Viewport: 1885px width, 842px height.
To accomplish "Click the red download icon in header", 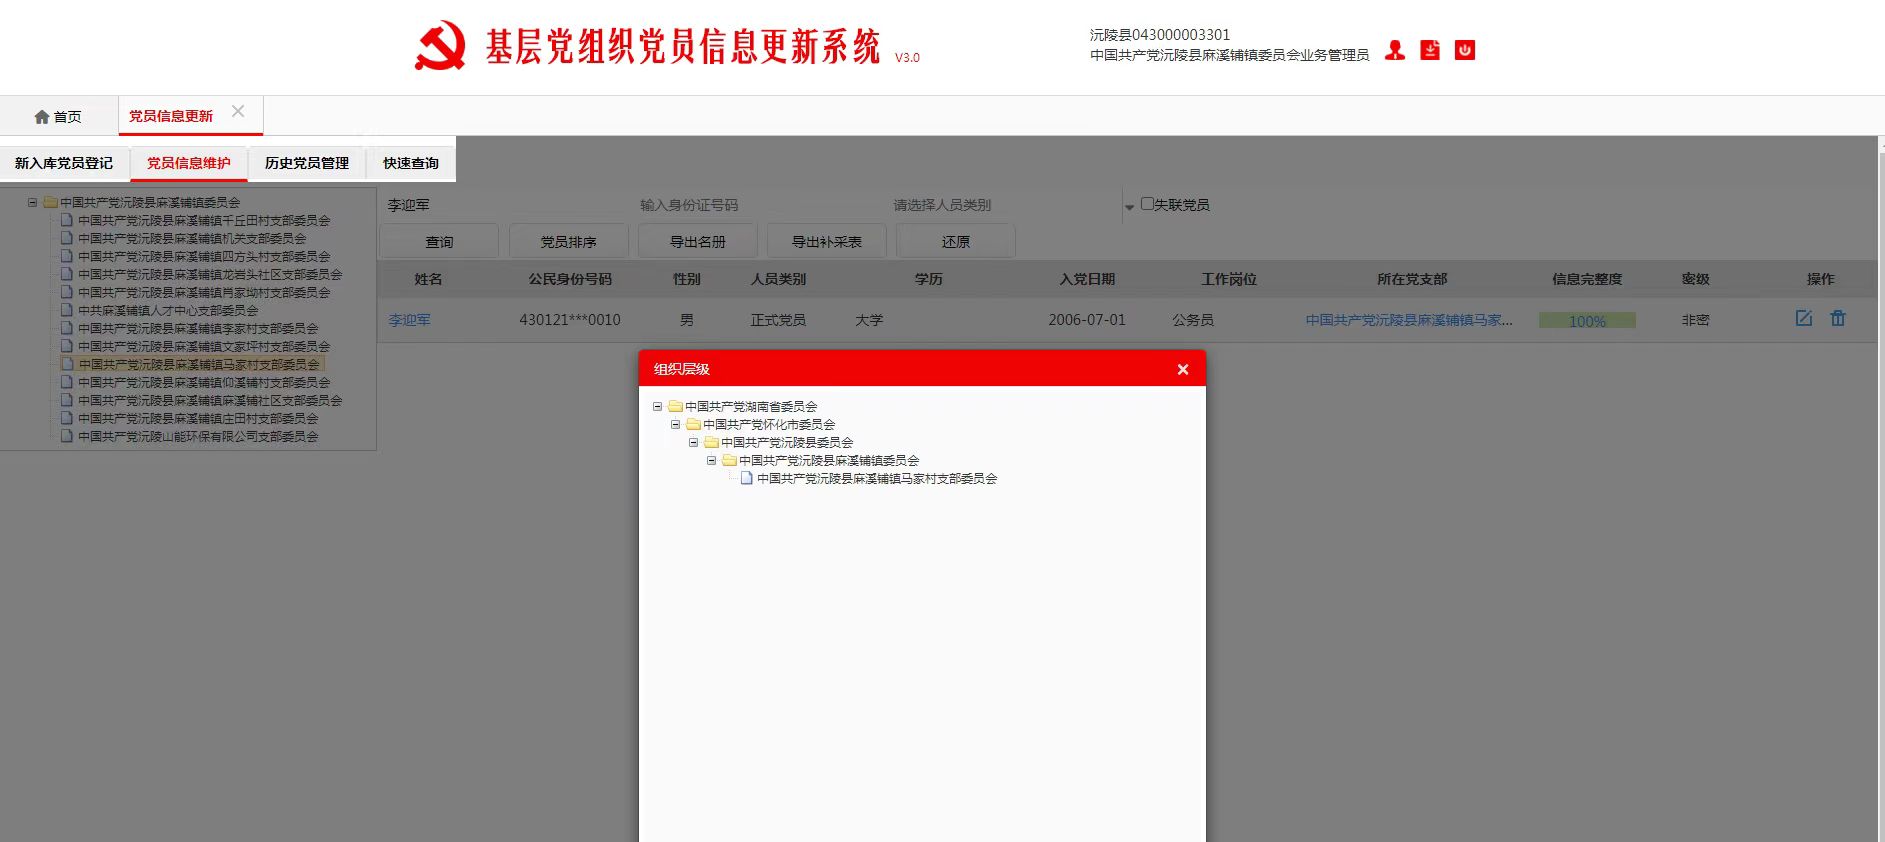I will pos(1430,50).
